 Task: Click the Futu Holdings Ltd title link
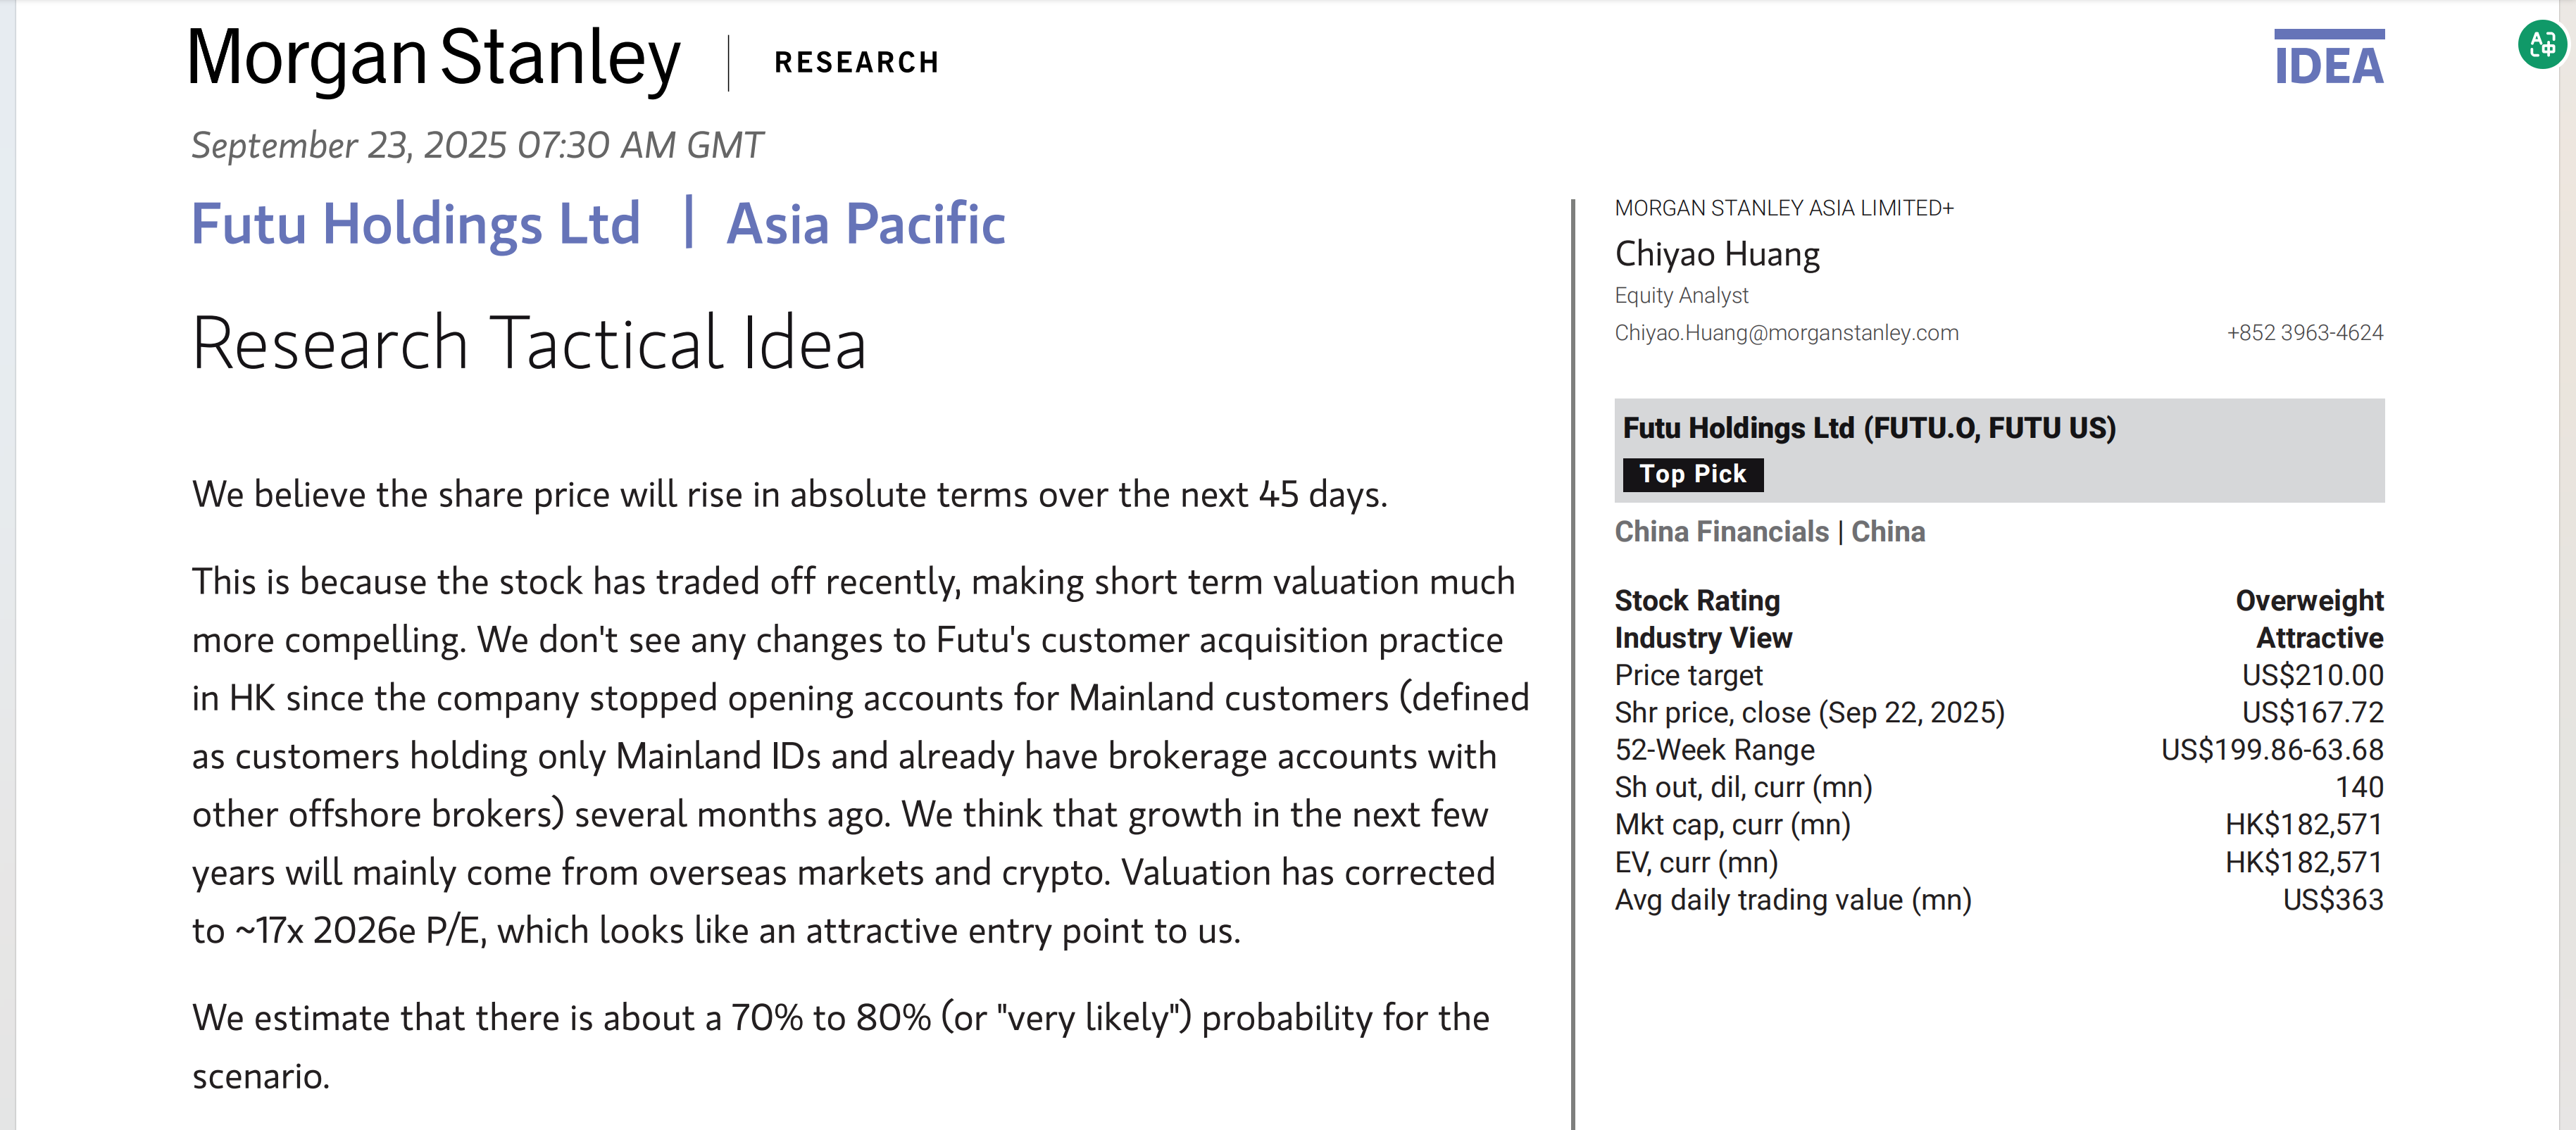point(415,224)
